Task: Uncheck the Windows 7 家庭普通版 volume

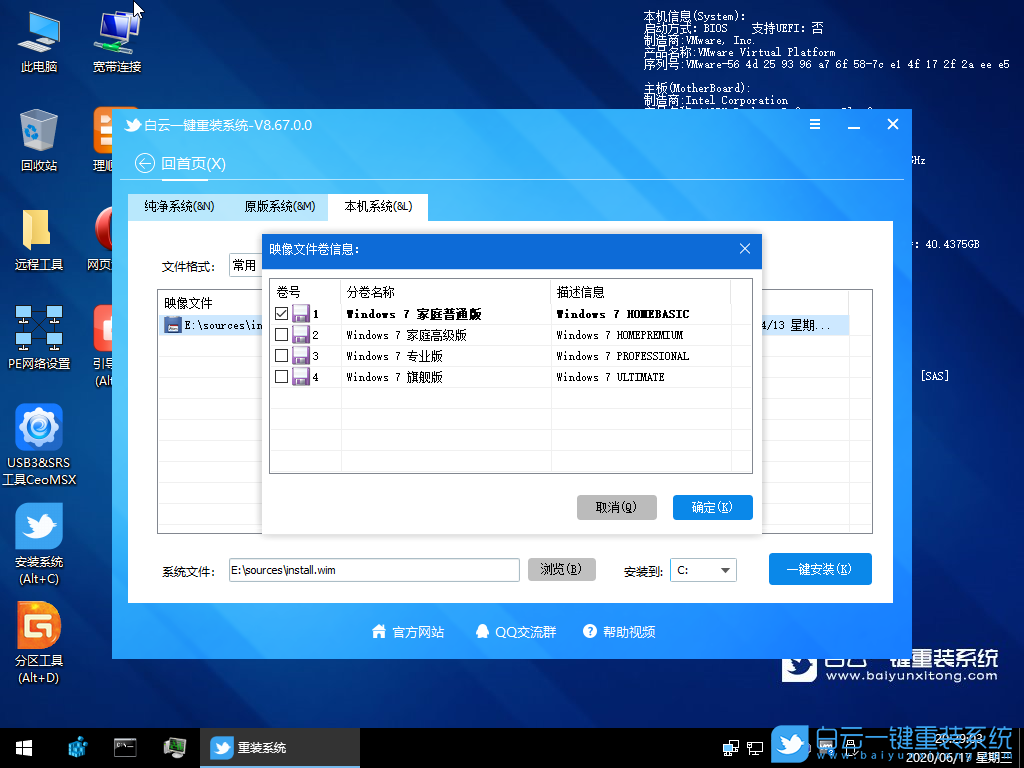Action: (x=281, y=313)
